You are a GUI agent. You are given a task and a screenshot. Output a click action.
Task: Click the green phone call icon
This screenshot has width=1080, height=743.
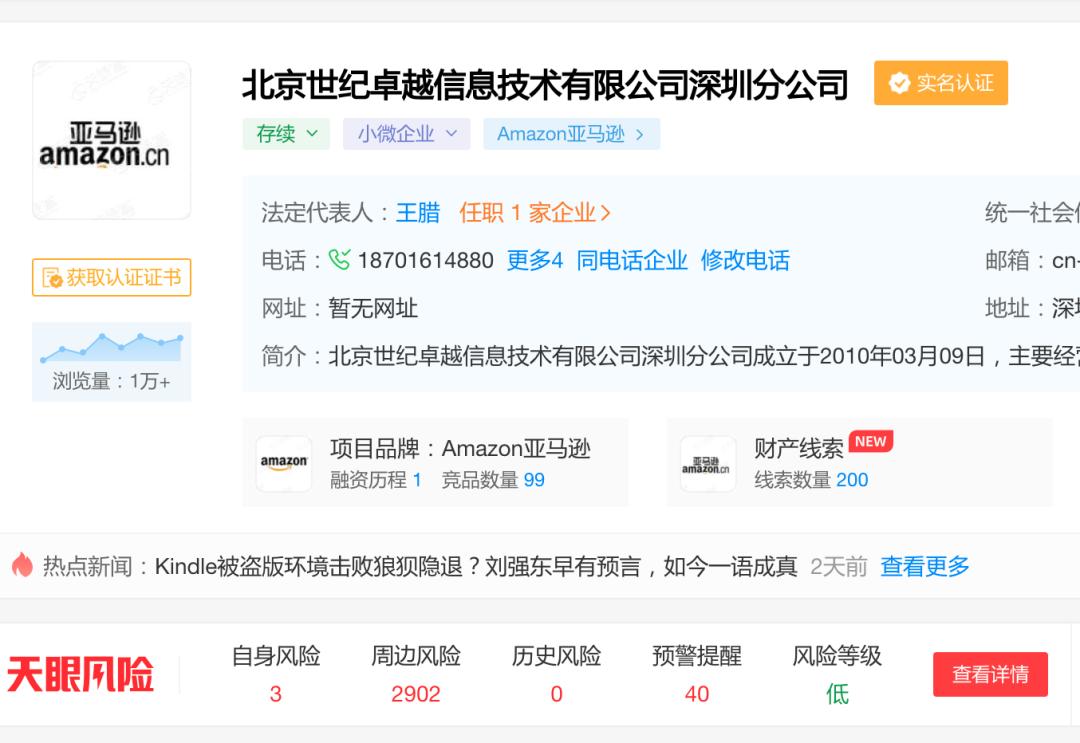pyautogui.click(x=340, y=260)
